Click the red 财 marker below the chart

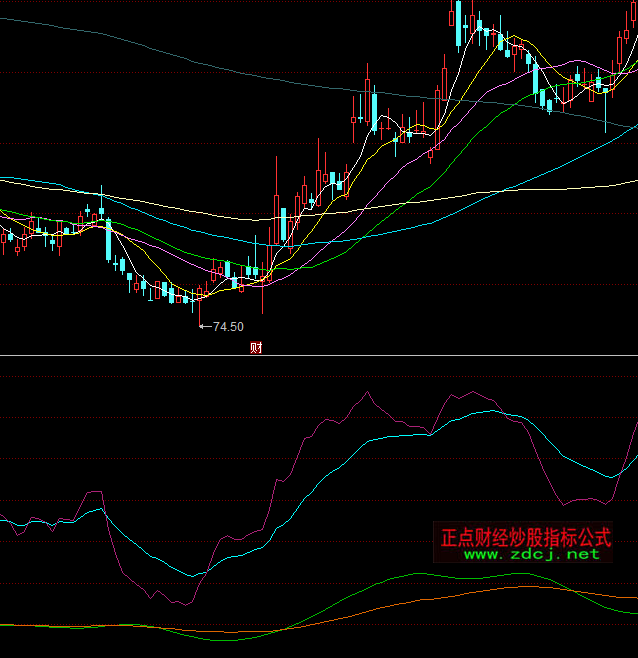(256, 348)
